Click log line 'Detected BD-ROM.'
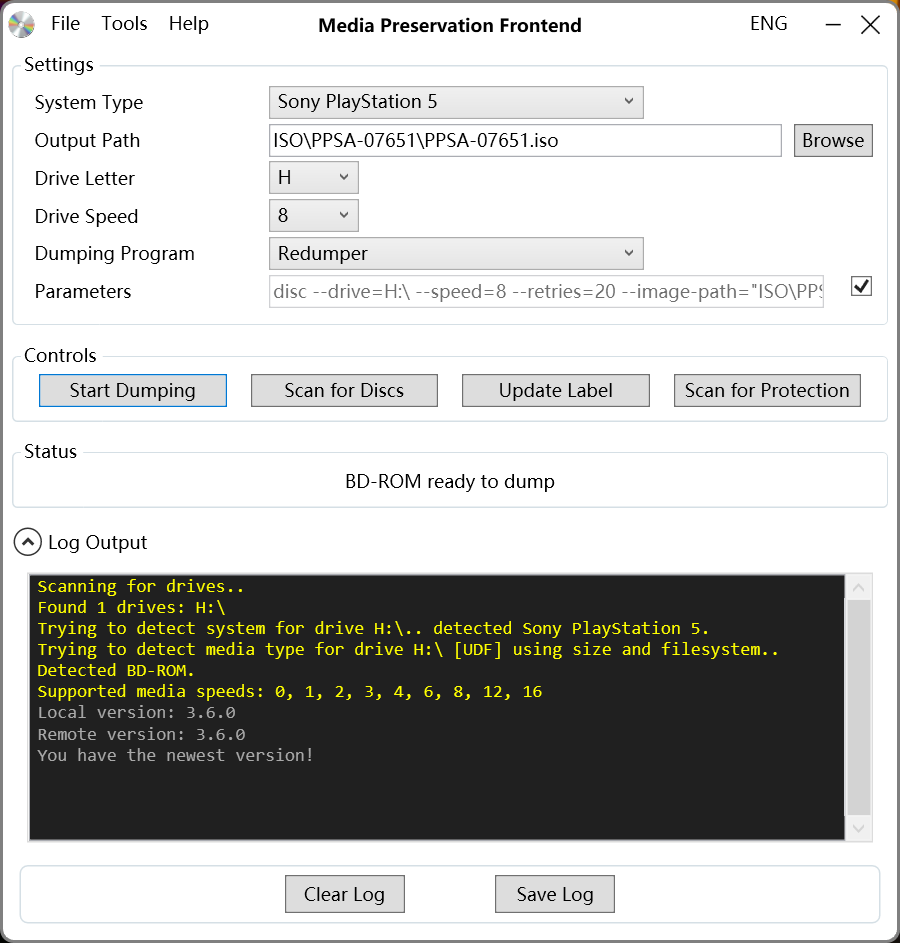900x943 pixels. click(x=115, y=670)
